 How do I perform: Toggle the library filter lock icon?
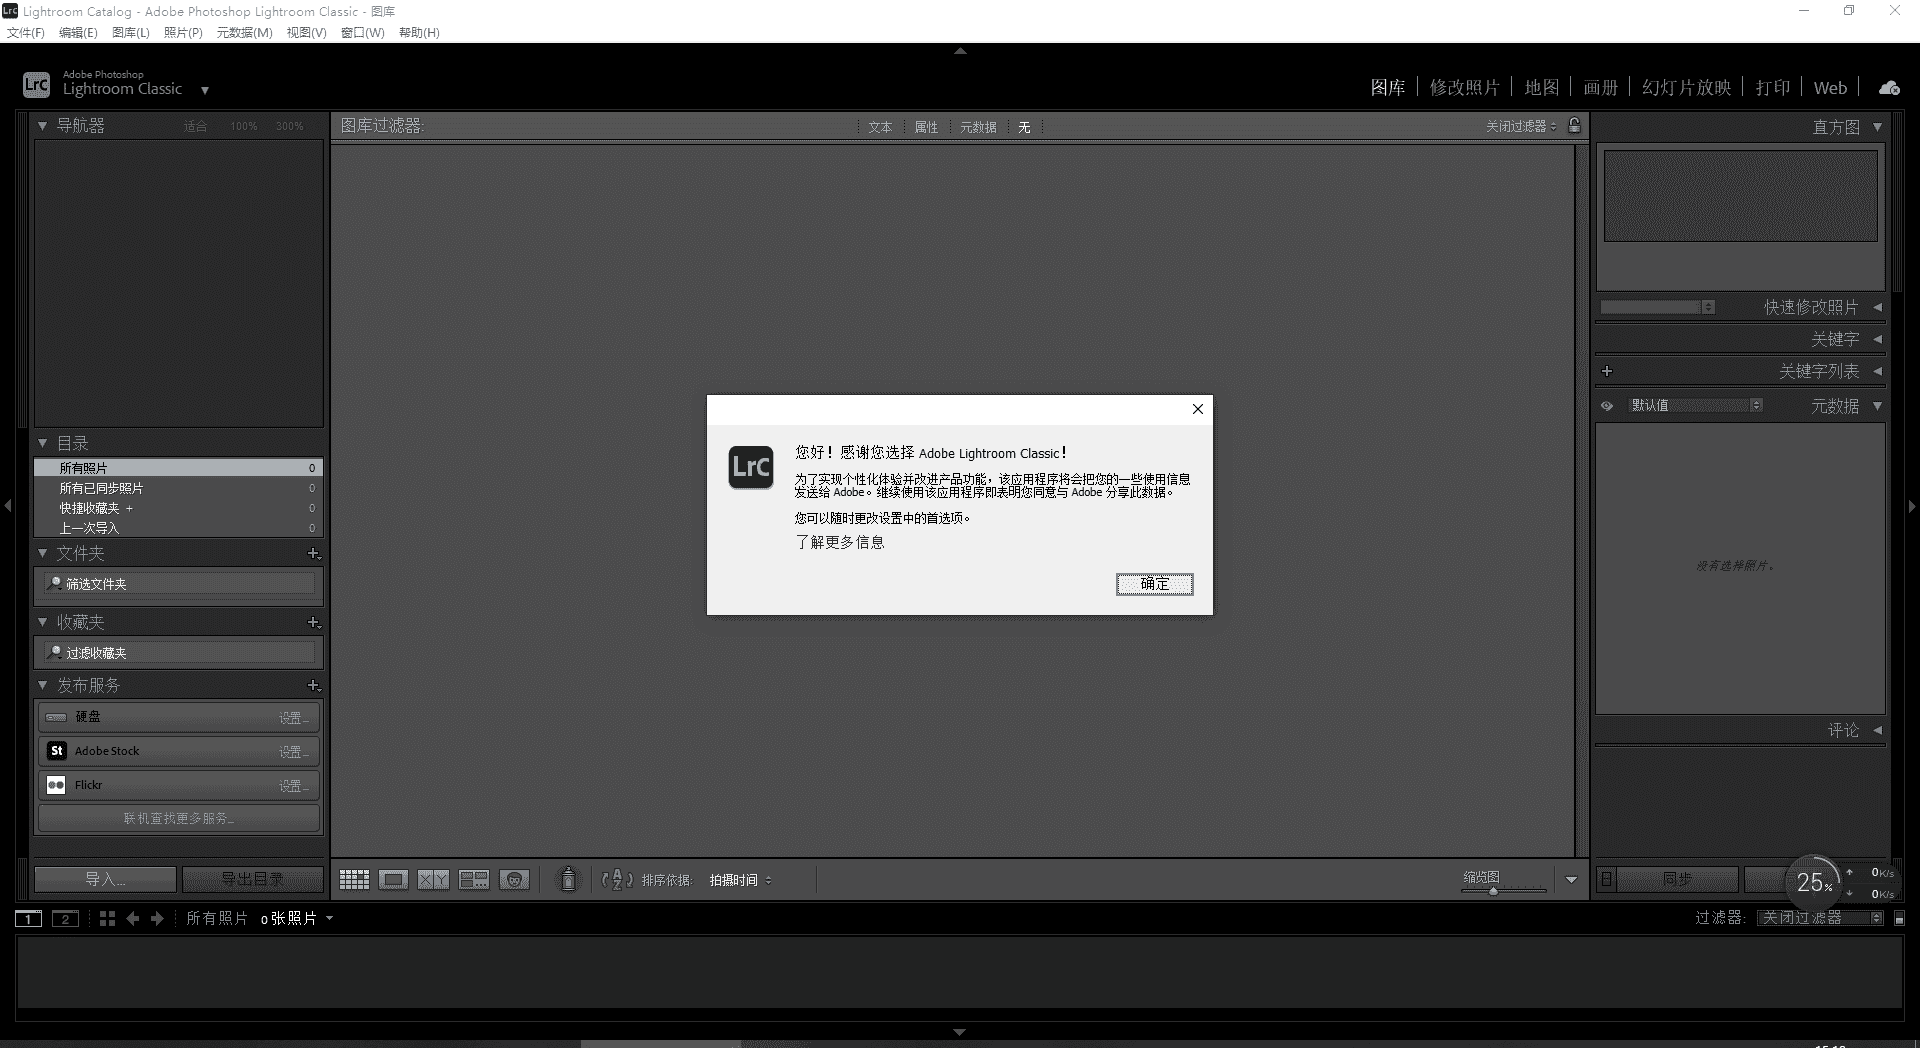tap(1575, 126)
